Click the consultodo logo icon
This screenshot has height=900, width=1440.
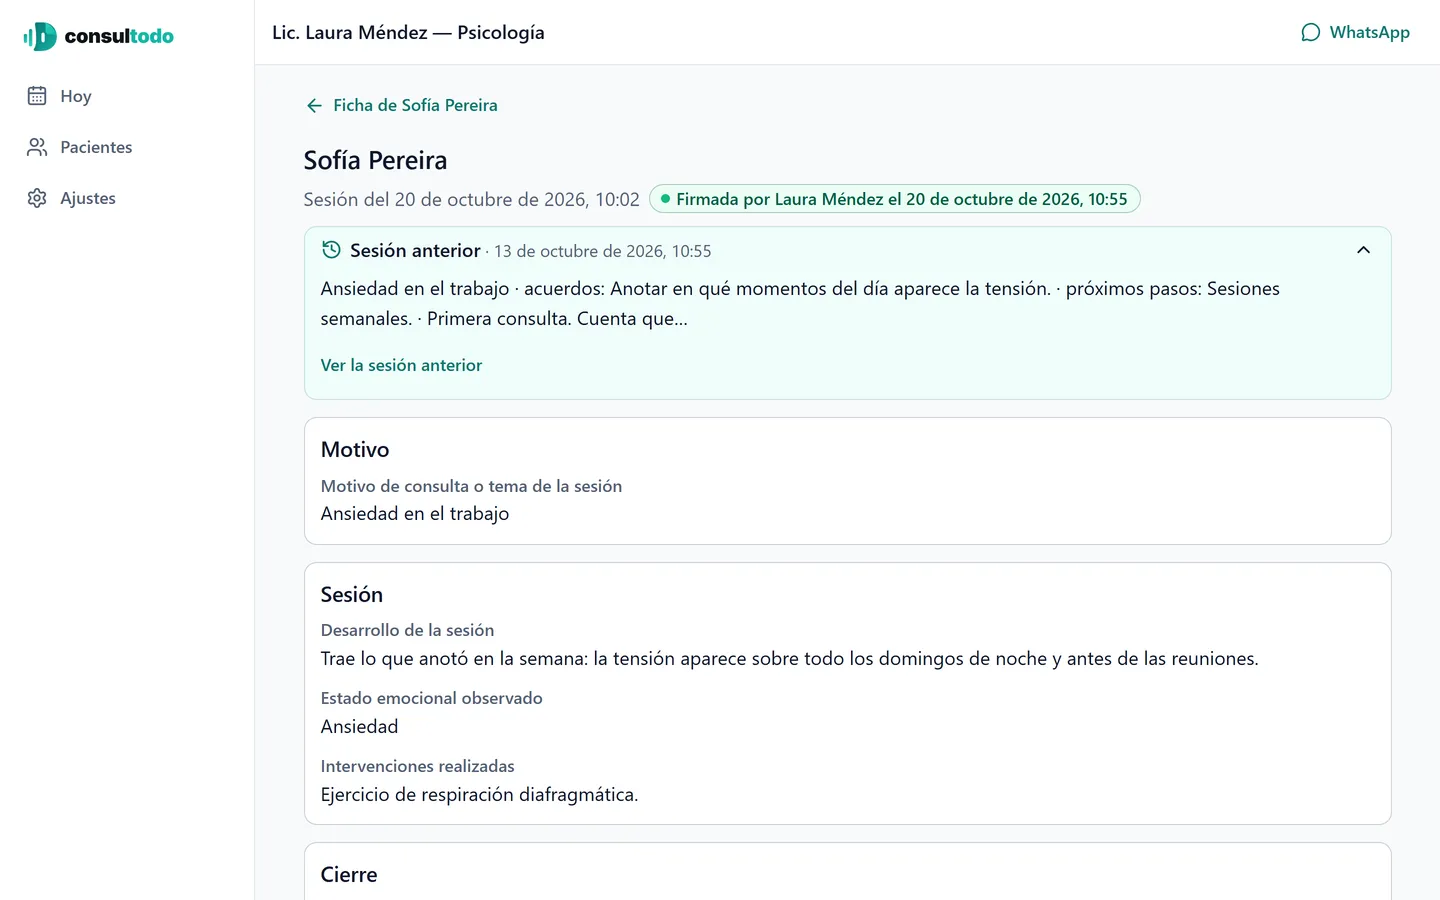(x=40, y=36)
